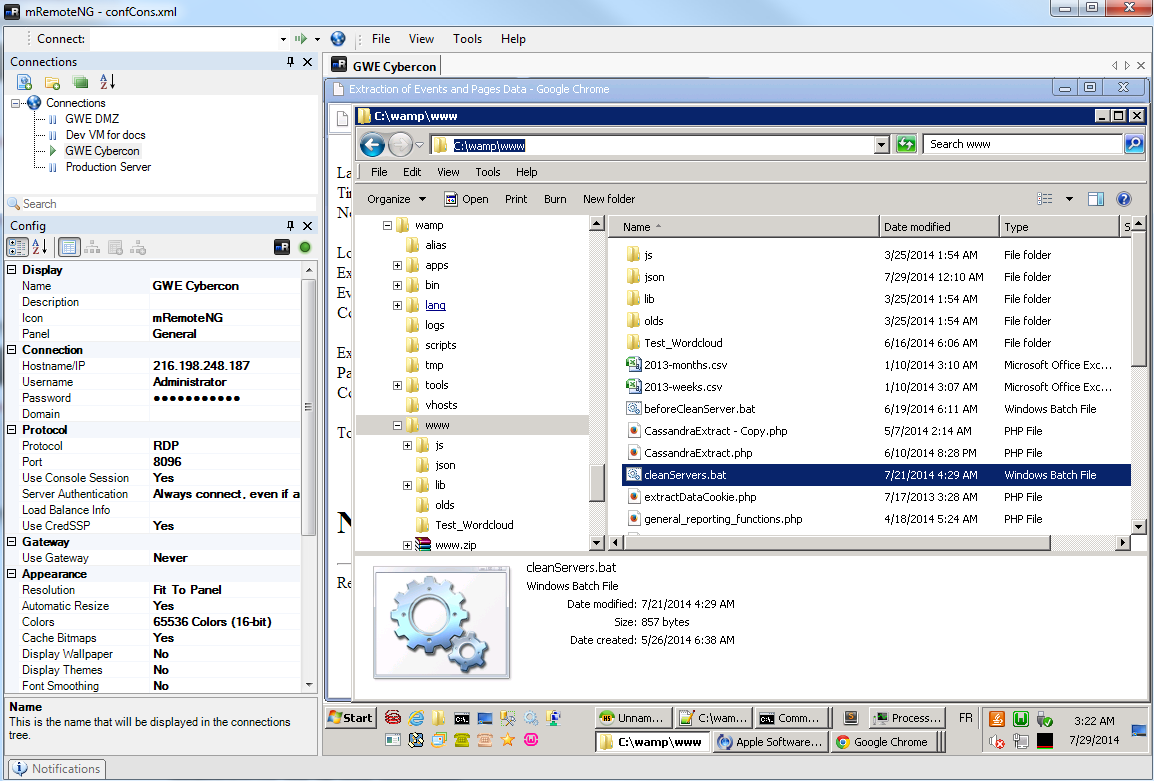Expand the Organize dropdown in Explorer
Screen dimensions: 1154x781
pos(397,199)
